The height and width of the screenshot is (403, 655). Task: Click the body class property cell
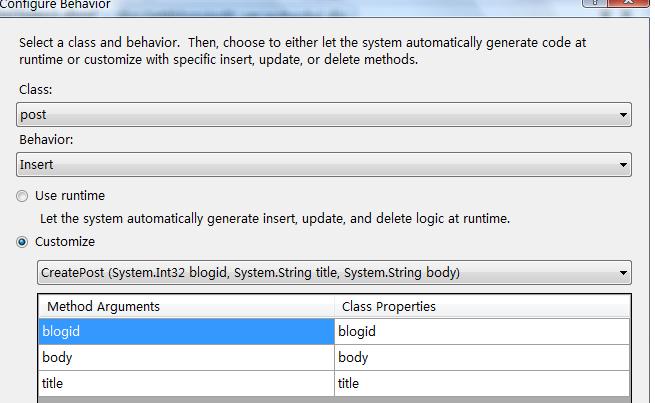482,357
